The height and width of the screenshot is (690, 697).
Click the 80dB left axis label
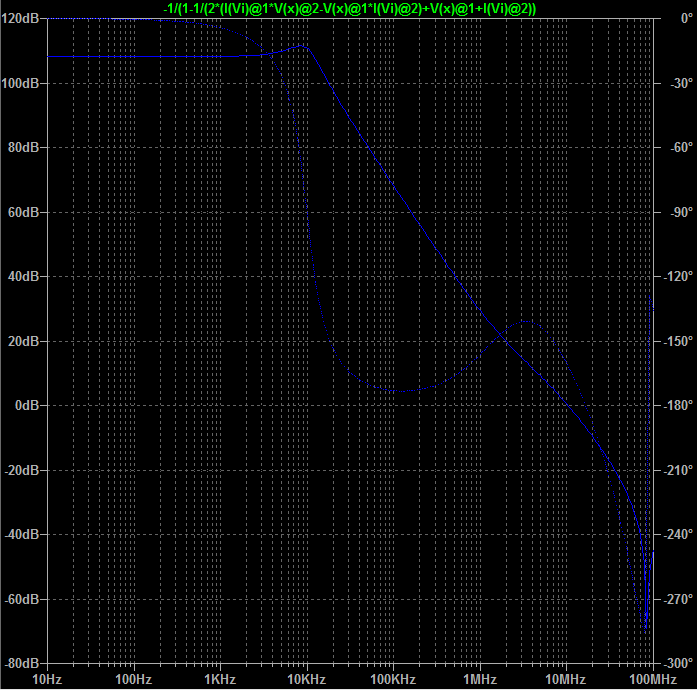click(24, 148)
